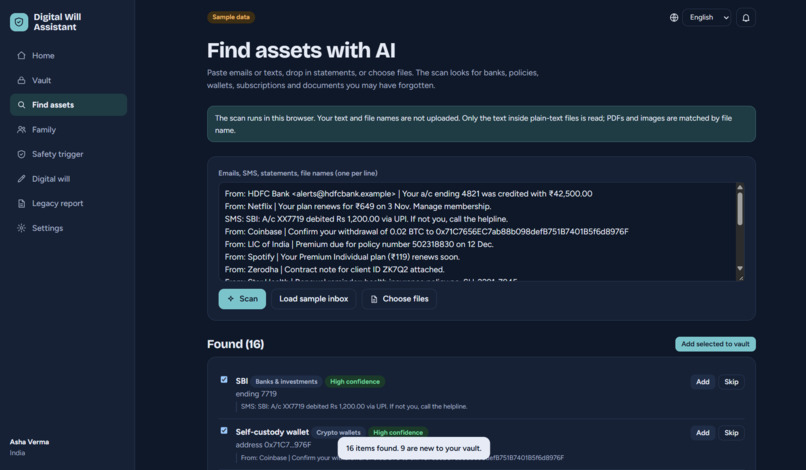Skip the SBI item
Image resolution: width=806 pixels, height=470 pixels.
731,382
